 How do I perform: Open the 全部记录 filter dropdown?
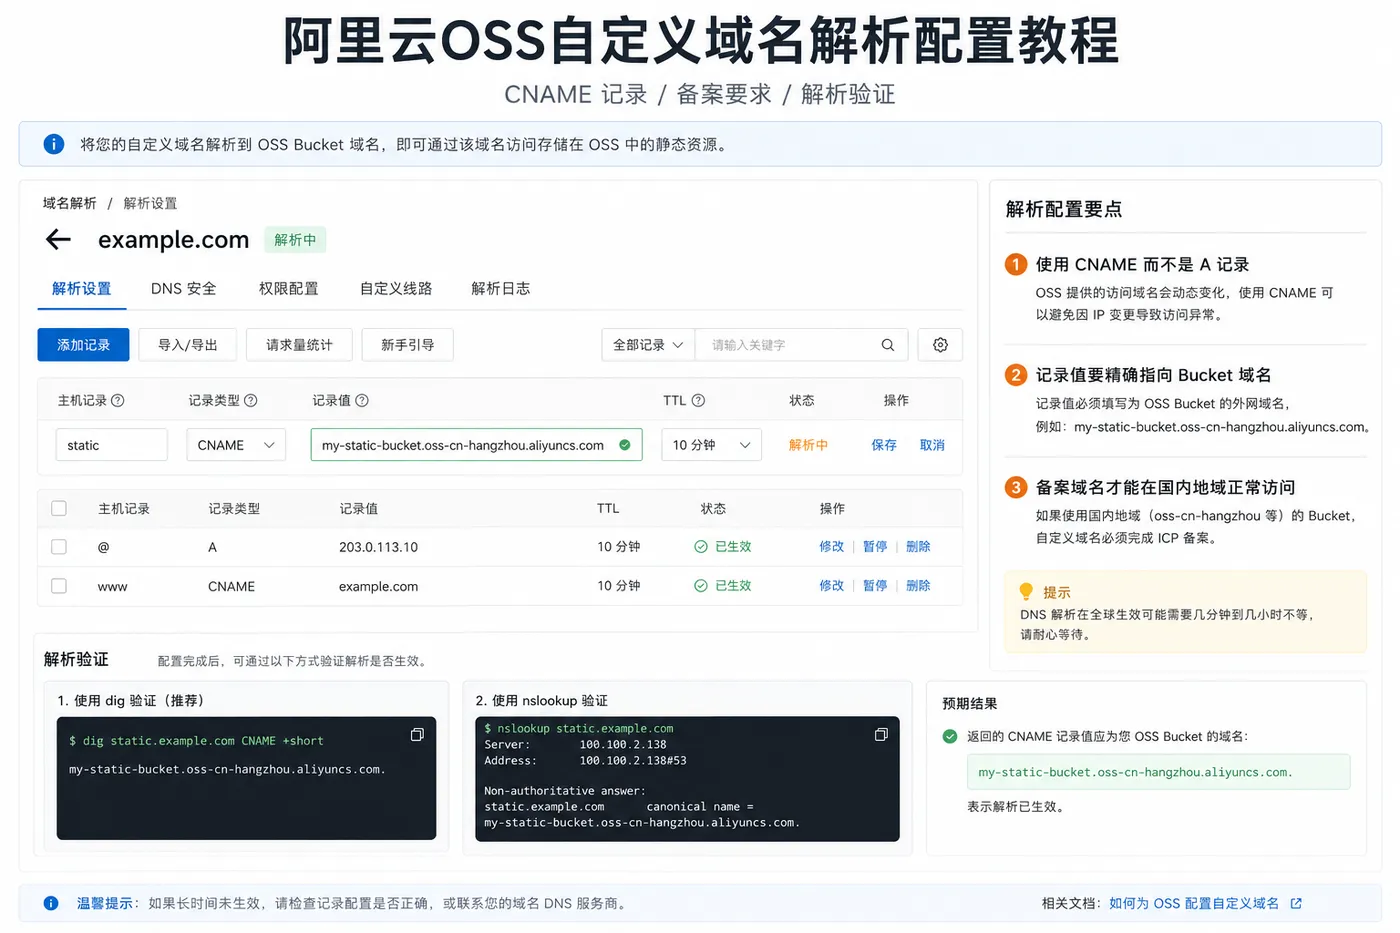click(x=648, y=345)
